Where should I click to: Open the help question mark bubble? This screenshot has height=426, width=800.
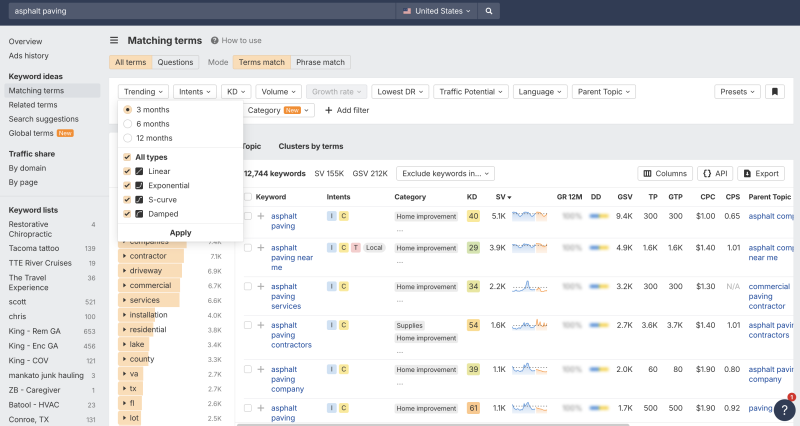785,408
